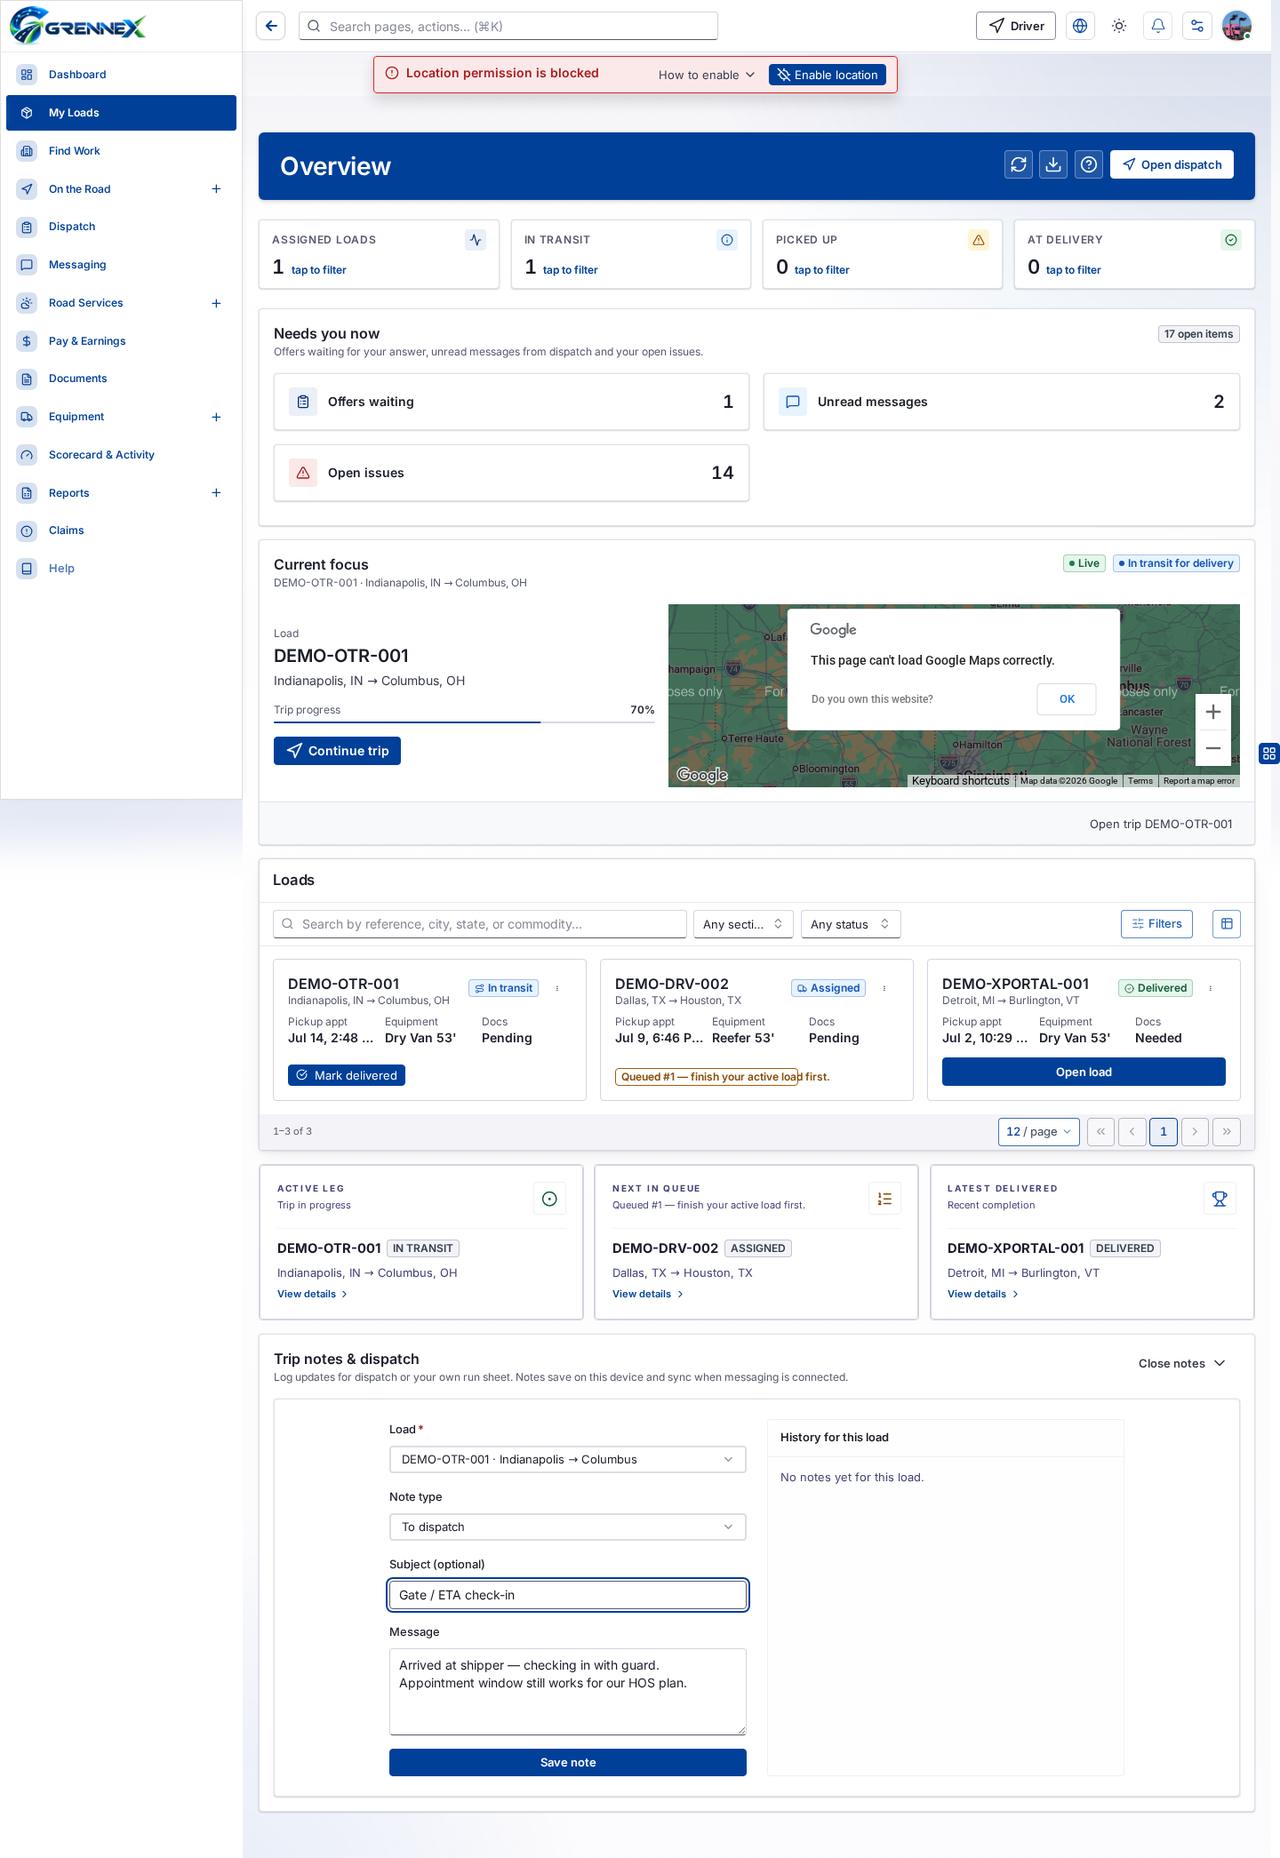
Task: Open the user avatar menu
Action: [1237, 26]
